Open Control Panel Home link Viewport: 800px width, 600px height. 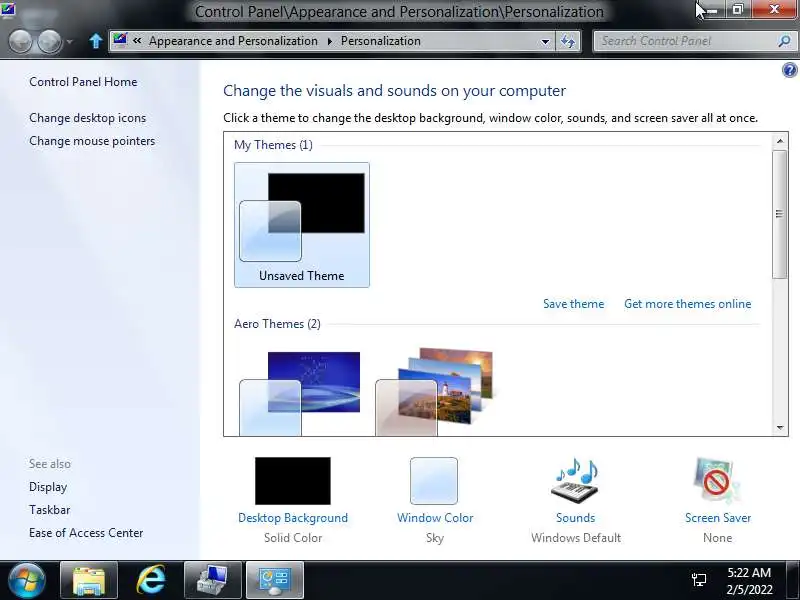click(83, 82)
